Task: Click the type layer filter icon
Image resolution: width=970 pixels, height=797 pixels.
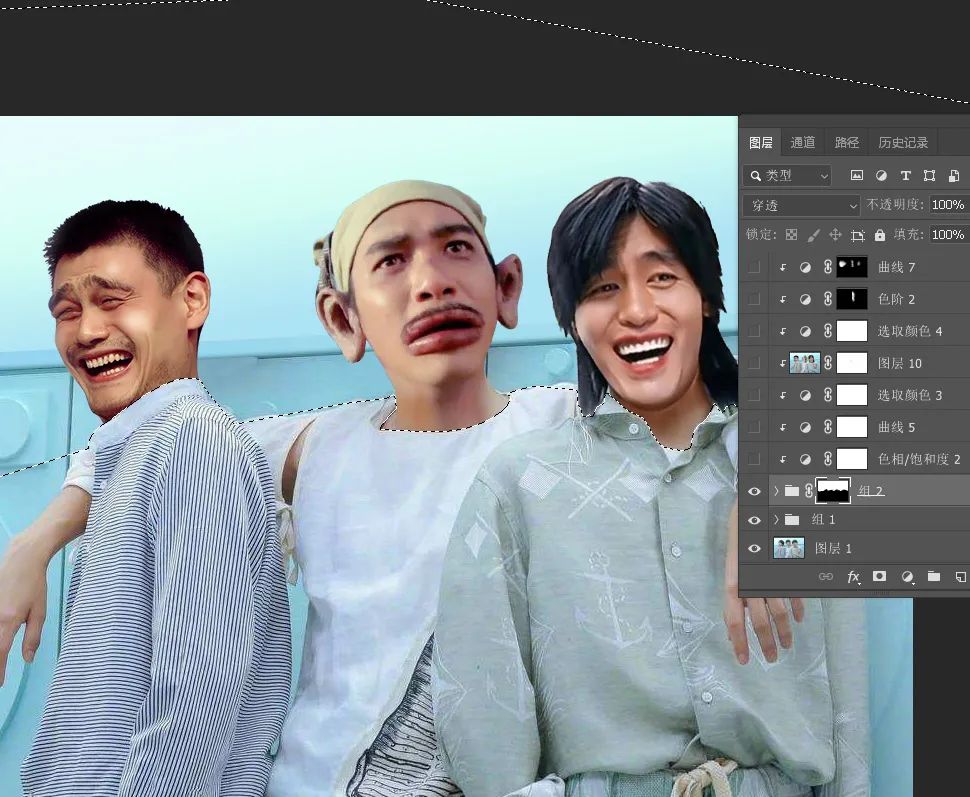Action: pyautogui.click(x=905, y=175)
